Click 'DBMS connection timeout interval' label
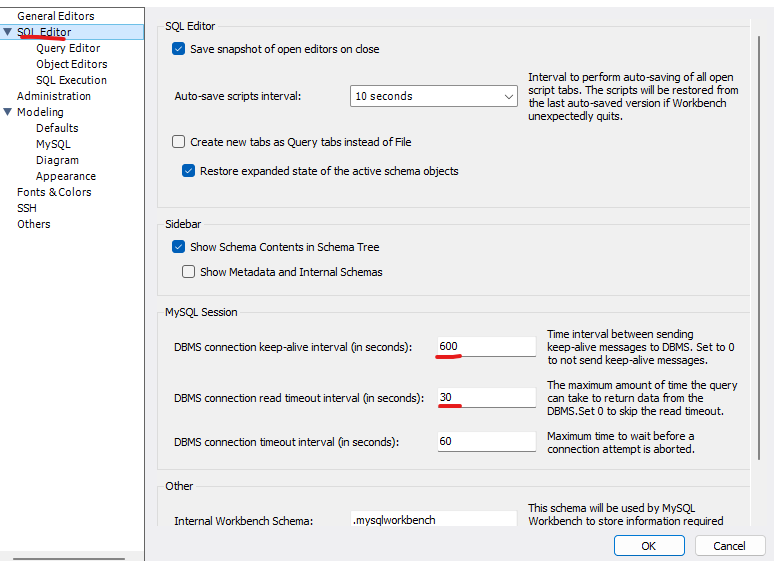The height and width of the screenshot is (561, 774). click(286, 442)
